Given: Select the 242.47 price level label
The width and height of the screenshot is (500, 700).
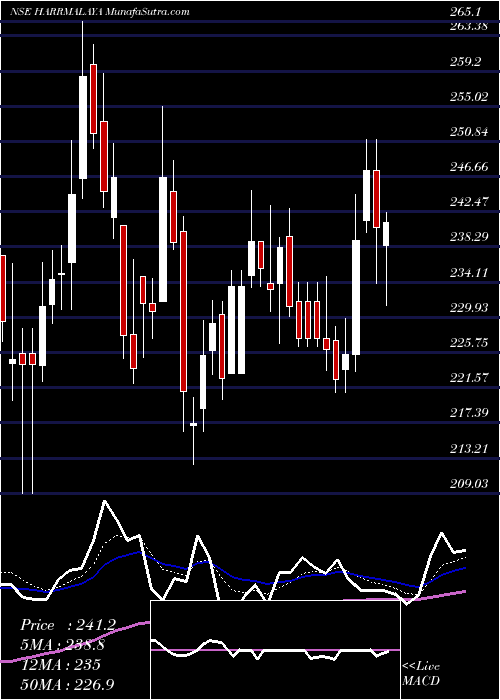Looking at the screenshot, I should pos(469,202).
